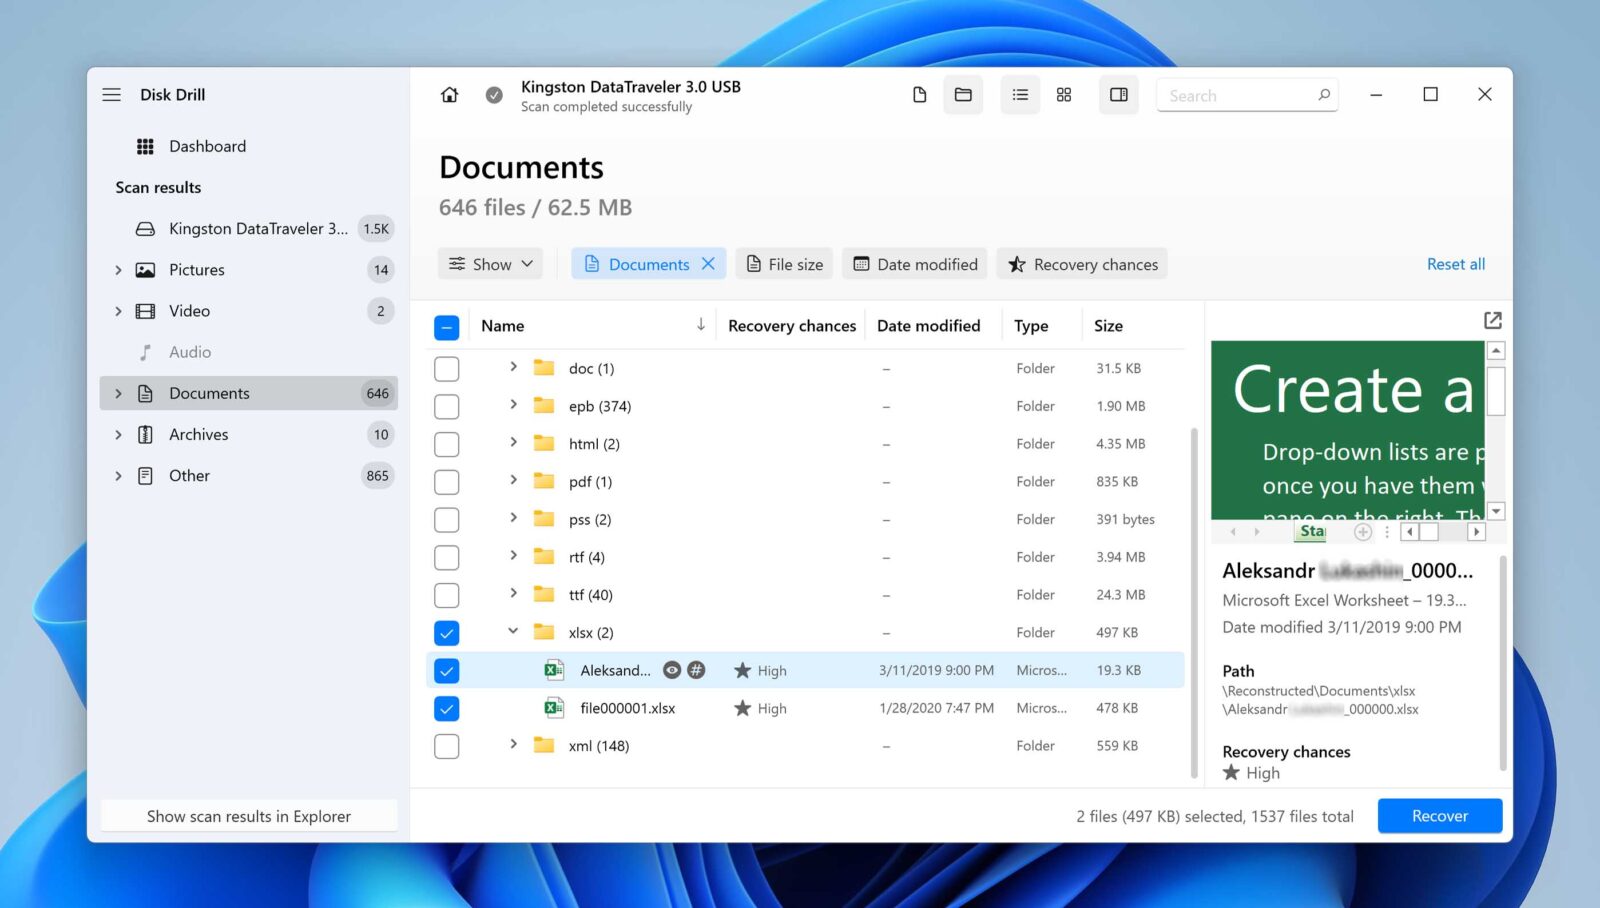Click the Reset all link
The width and height of the screenshot is (1600, 908).
coord(1456,263)
